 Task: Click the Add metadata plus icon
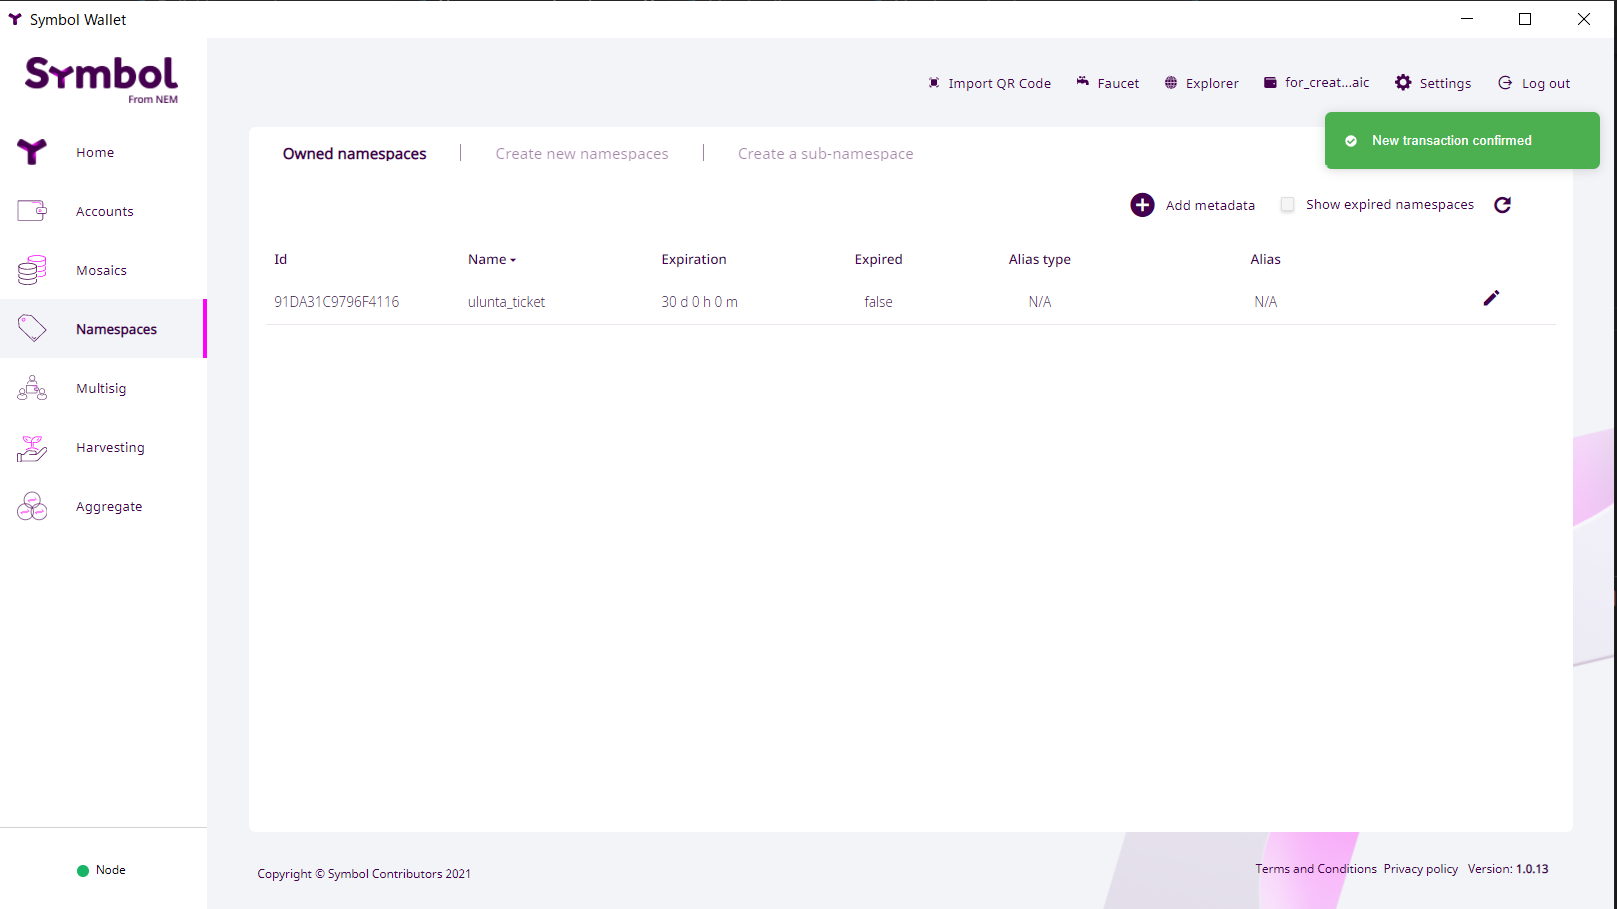point(1142,205)
